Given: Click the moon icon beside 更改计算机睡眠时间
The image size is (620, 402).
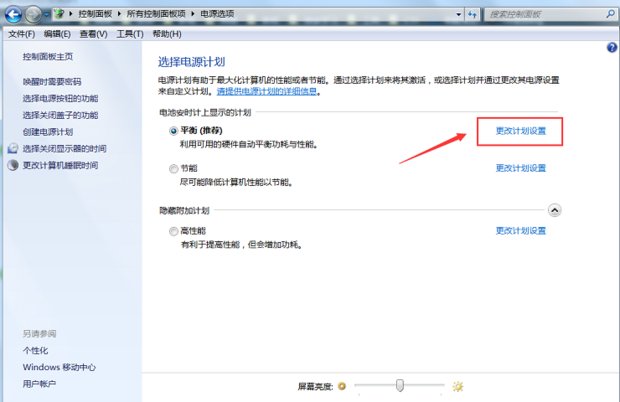Looking at the screenshot, I should (x=13, y=165).
